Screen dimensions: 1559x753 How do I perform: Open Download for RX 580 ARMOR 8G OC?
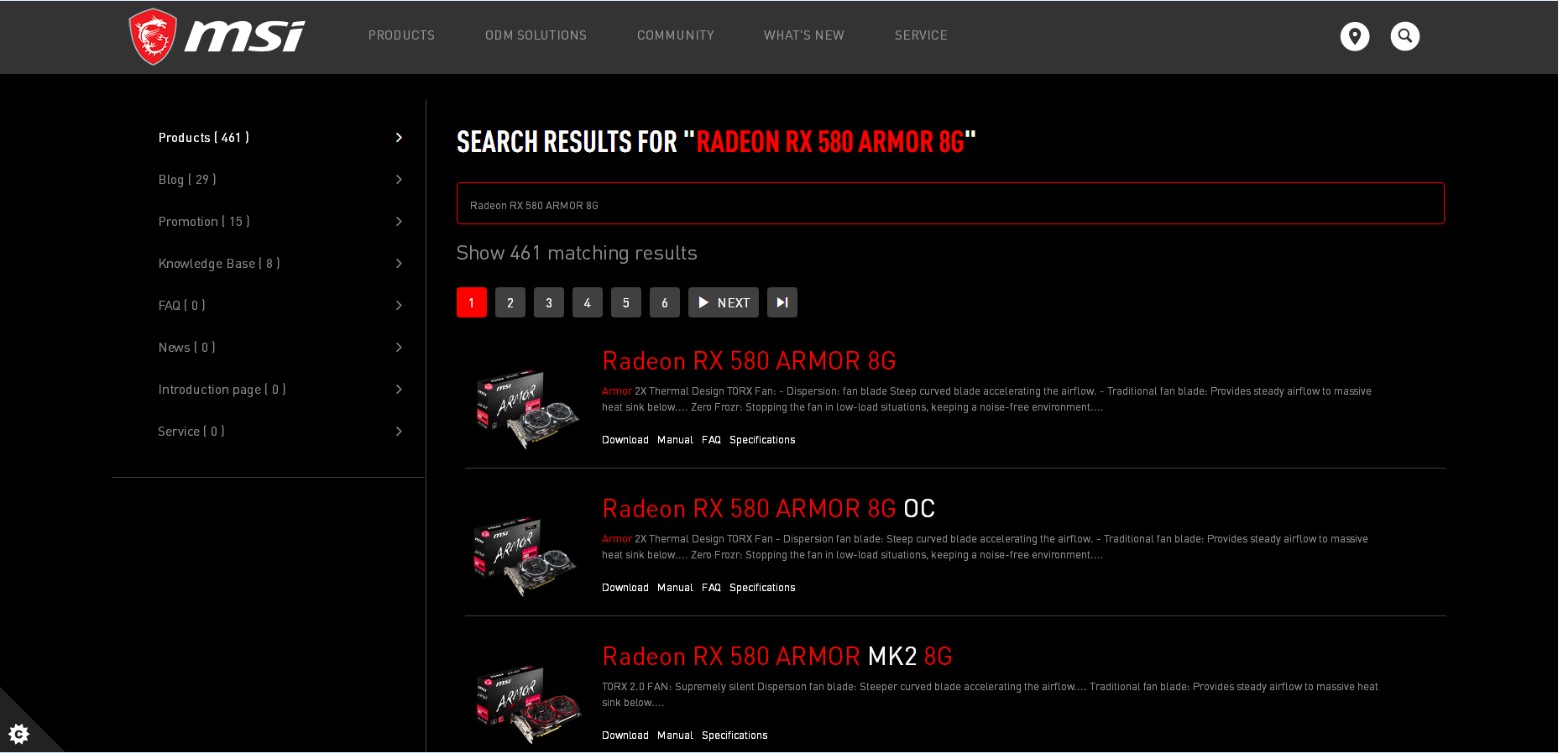click(x=625, y=588)
